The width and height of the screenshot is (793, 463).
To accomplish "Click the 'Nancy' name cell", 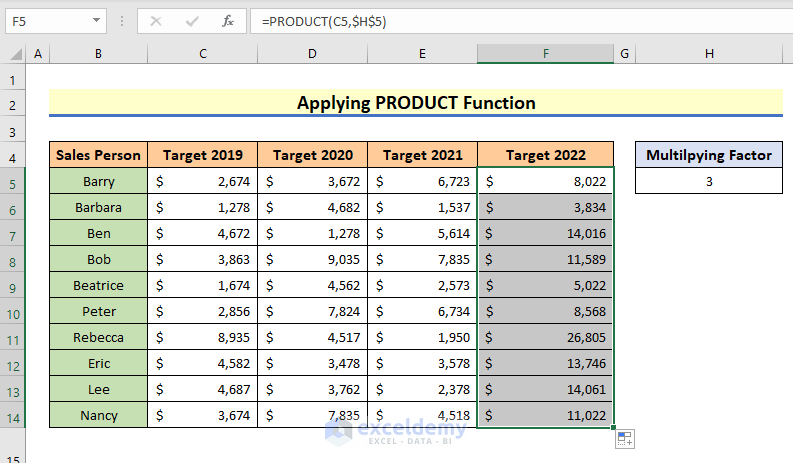I will coord(98,415).
